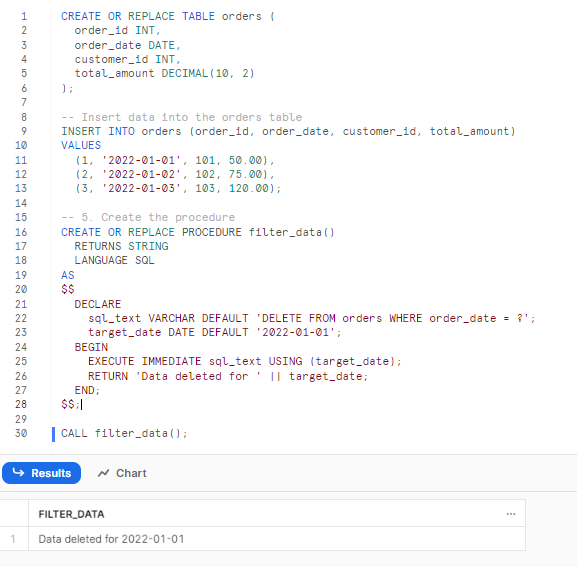Click the "RETURN 'Data deleted for '" line
Image resolution: width=577 pixels, height=567 pixels.
[x=228, y=376]
